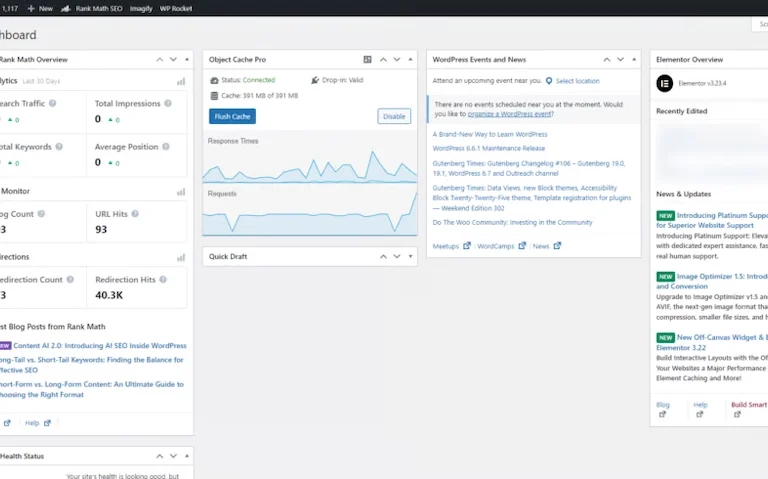Click the help icon next to URL Hits
Screen dimensions: 768x479
[135, 214]
